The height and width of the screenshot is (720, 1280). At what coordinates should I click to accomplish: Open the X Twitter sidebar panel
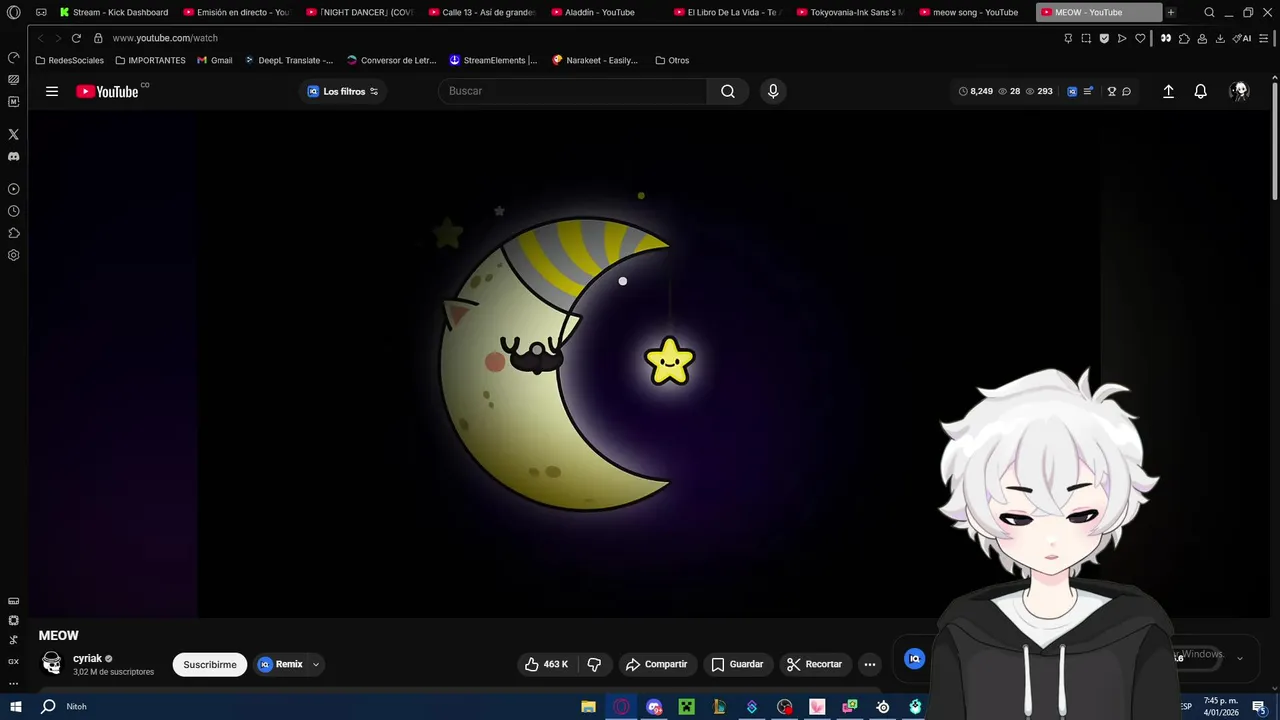pyautogui.click(x=13, y=134)
